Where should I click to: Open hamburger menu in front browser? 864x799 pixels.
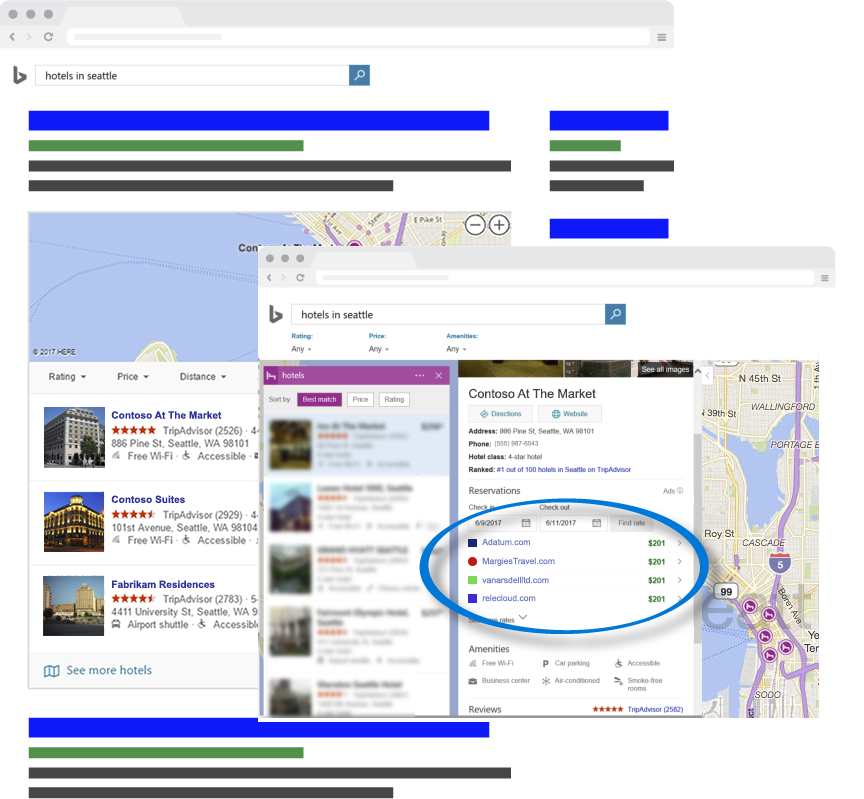(825, 278)
